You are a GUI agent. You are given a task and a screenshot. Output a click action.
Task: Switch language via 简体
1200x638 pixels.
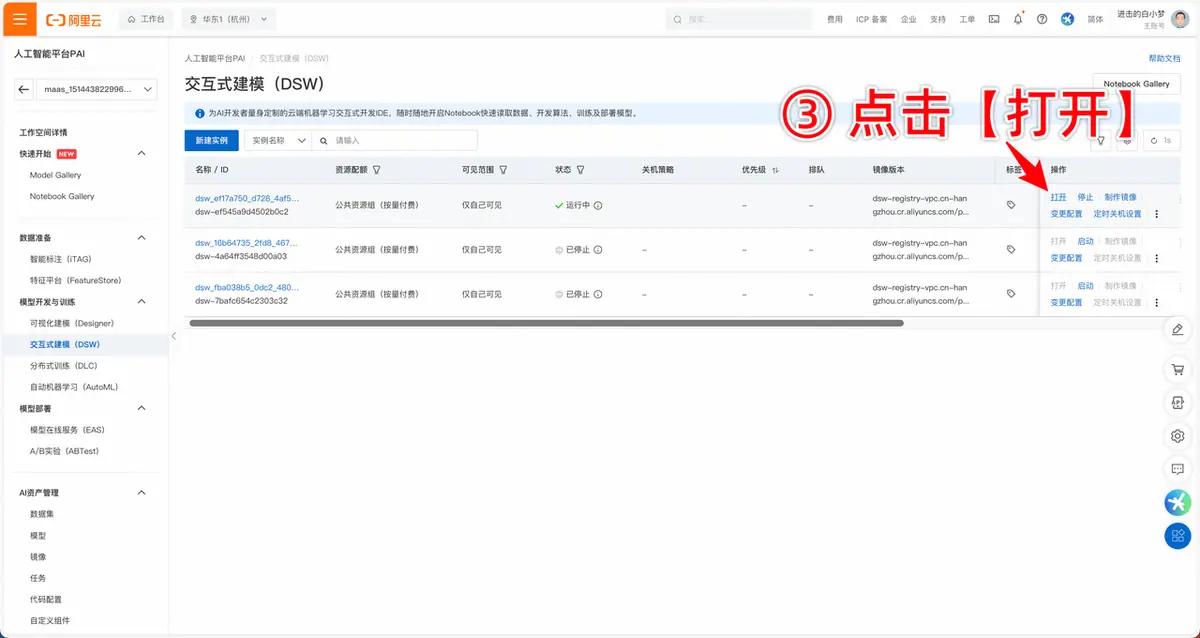pos(1095,19)
